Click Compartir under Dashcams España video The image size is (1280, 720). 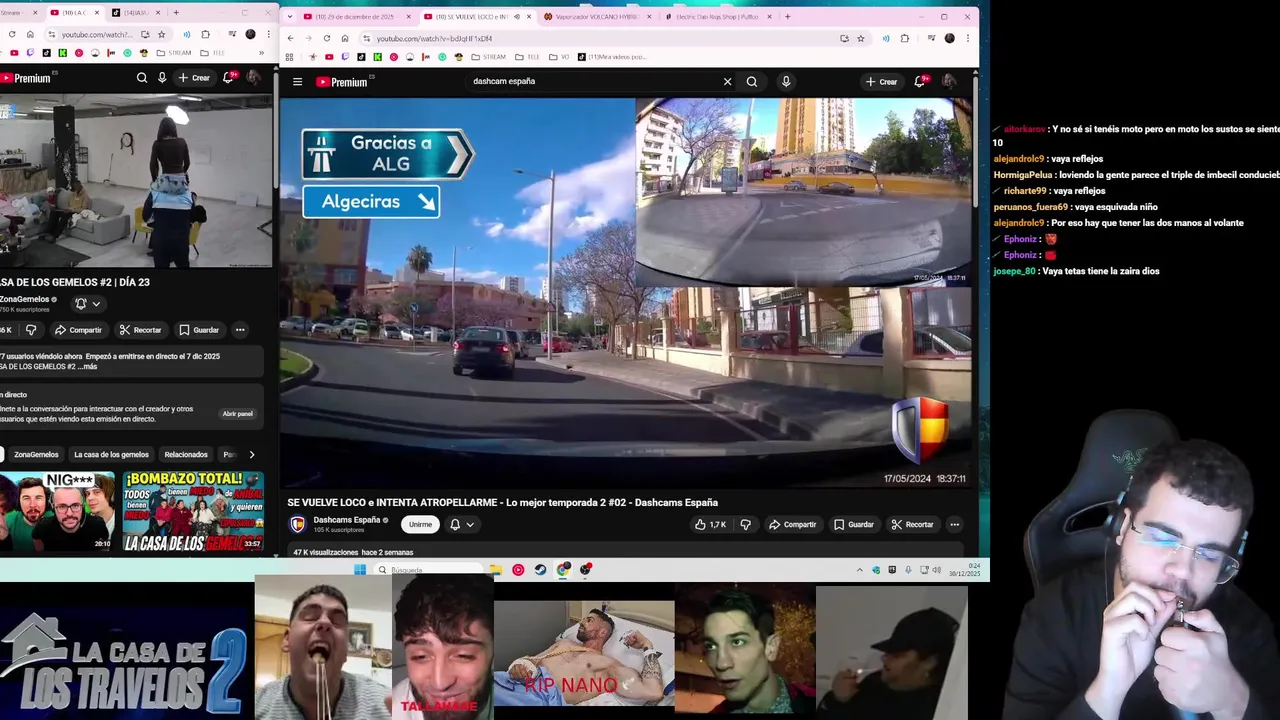click(x=793, y=524)
